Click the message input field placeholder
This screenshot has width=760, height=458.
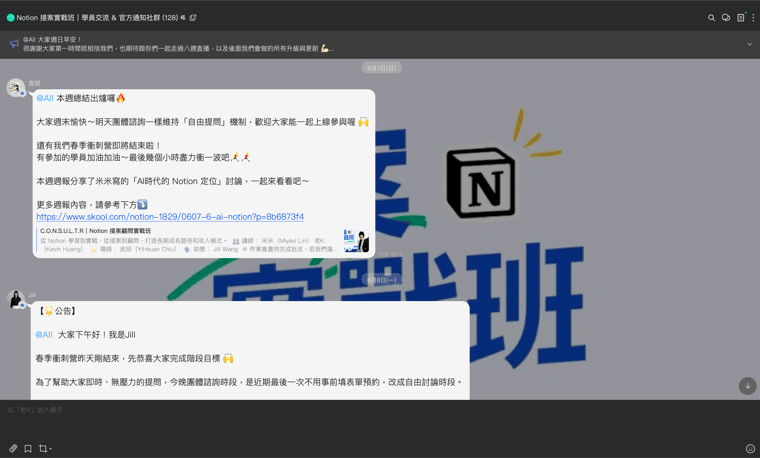coord(35,410)
